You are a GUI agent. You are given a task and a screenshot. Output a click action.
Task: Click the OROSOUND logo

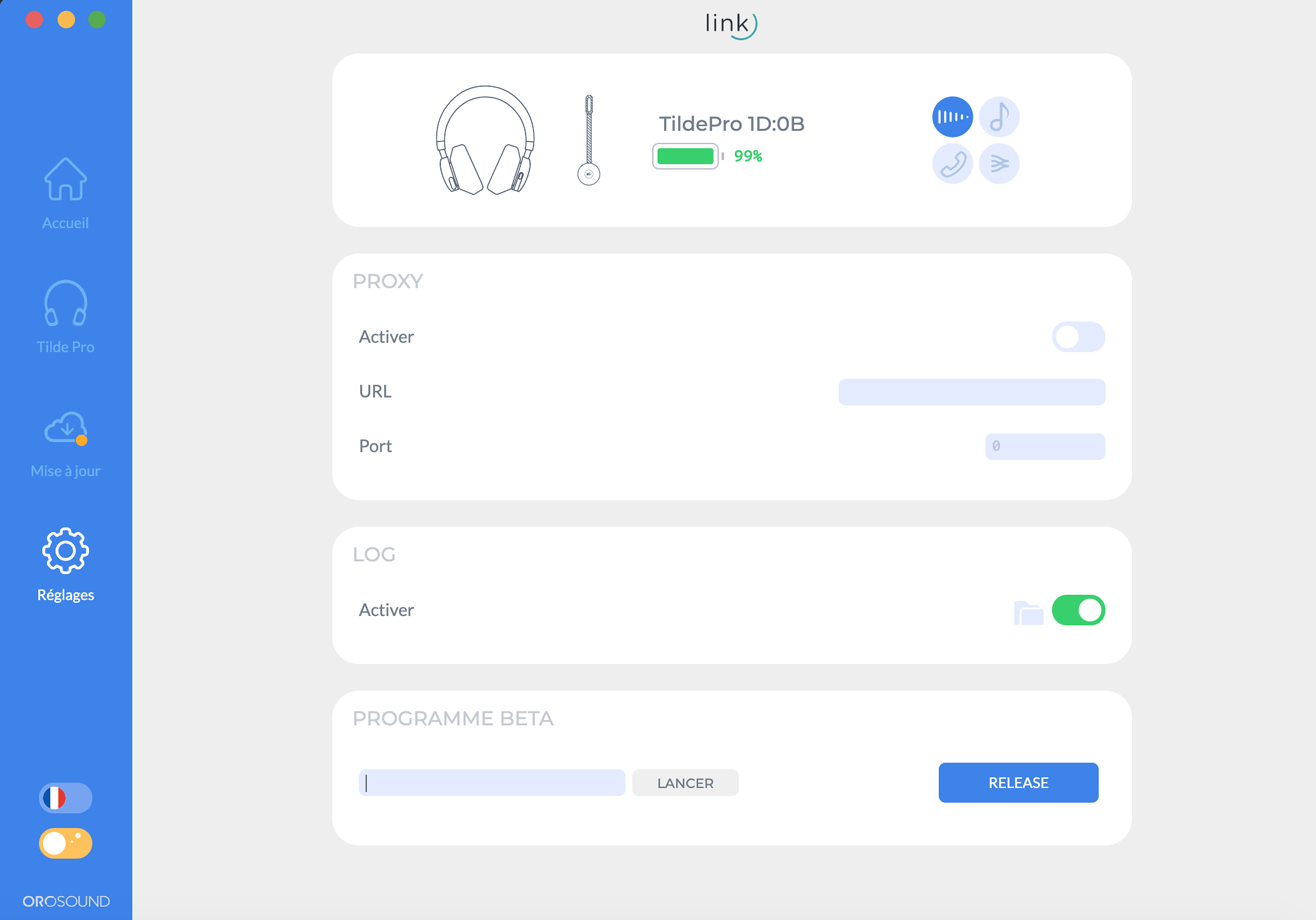[66, 901]
